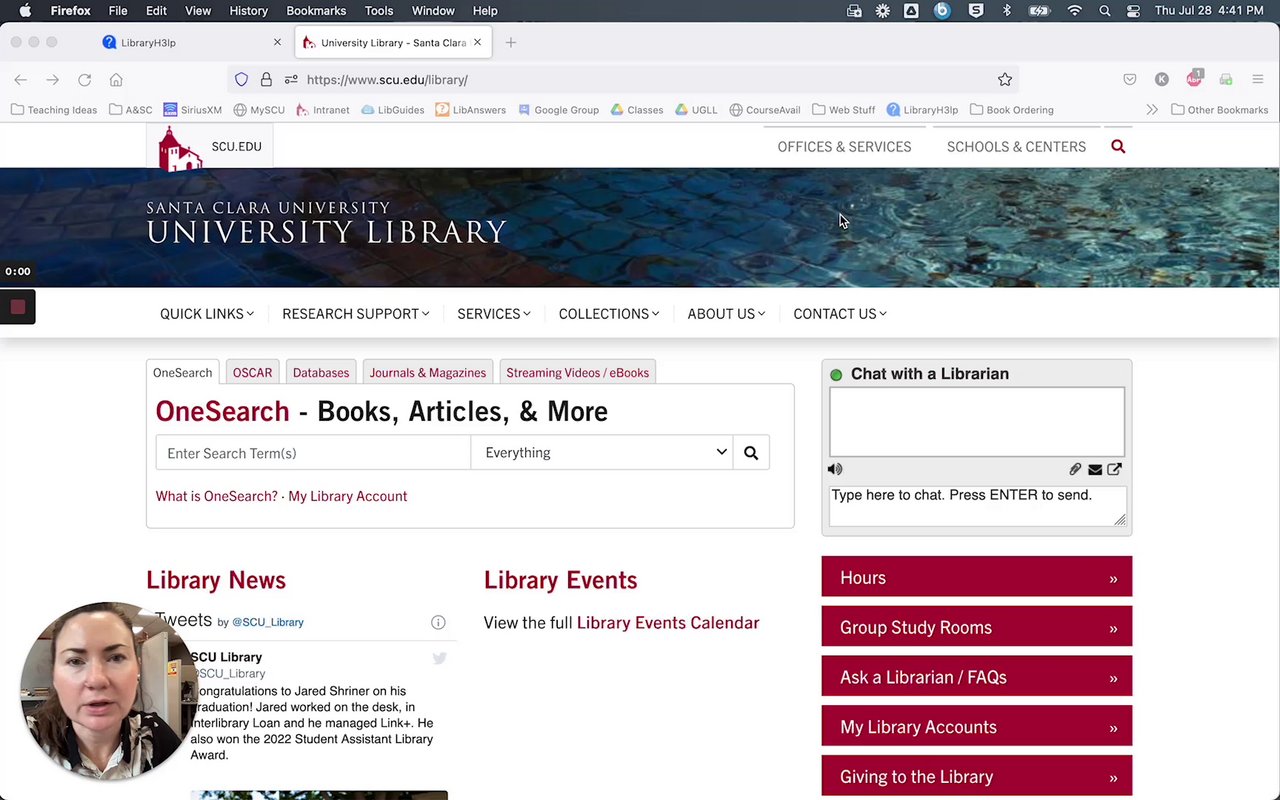Open a new browser tab
Viewport: 1280px width, 800px height.
tap(511, 42)
